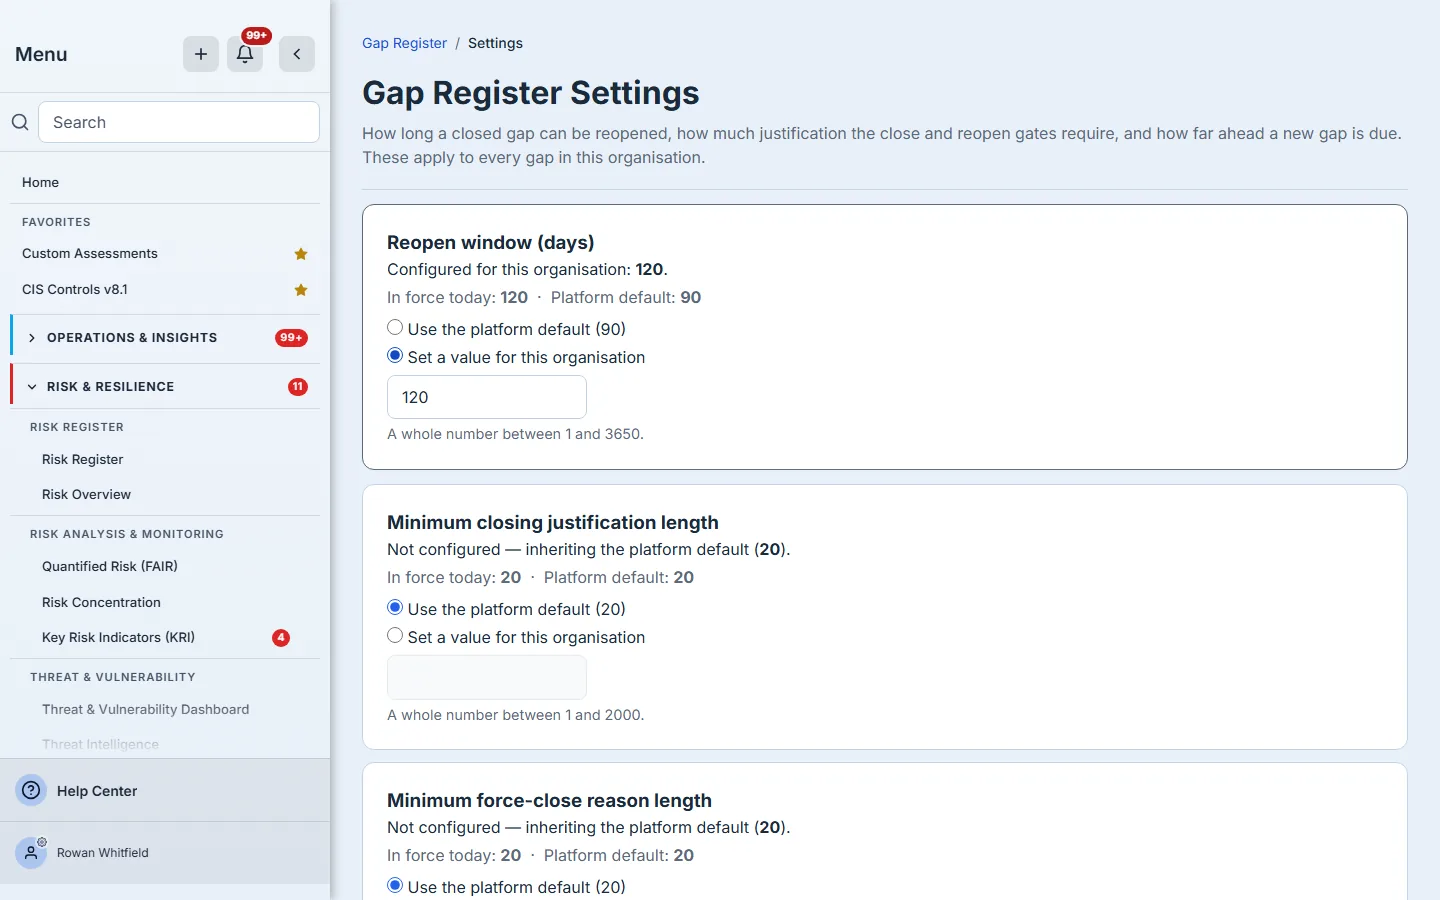This screenshot has height=900, width=1440.
Task: Collapse the sidebar menu with the arrow
Action: pos(297,54)
